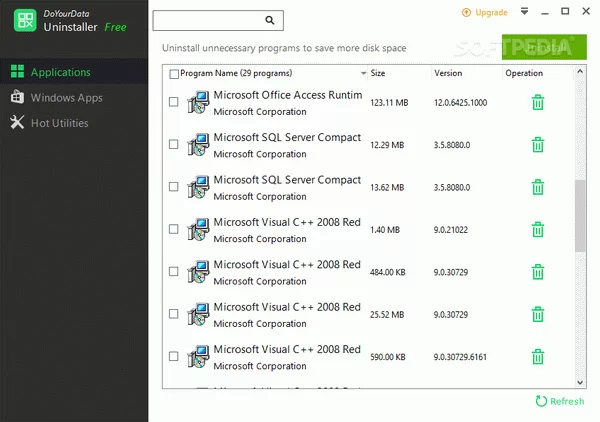Click installer icon of 13.62 MB SQL Server Compact

click(198, 187)
